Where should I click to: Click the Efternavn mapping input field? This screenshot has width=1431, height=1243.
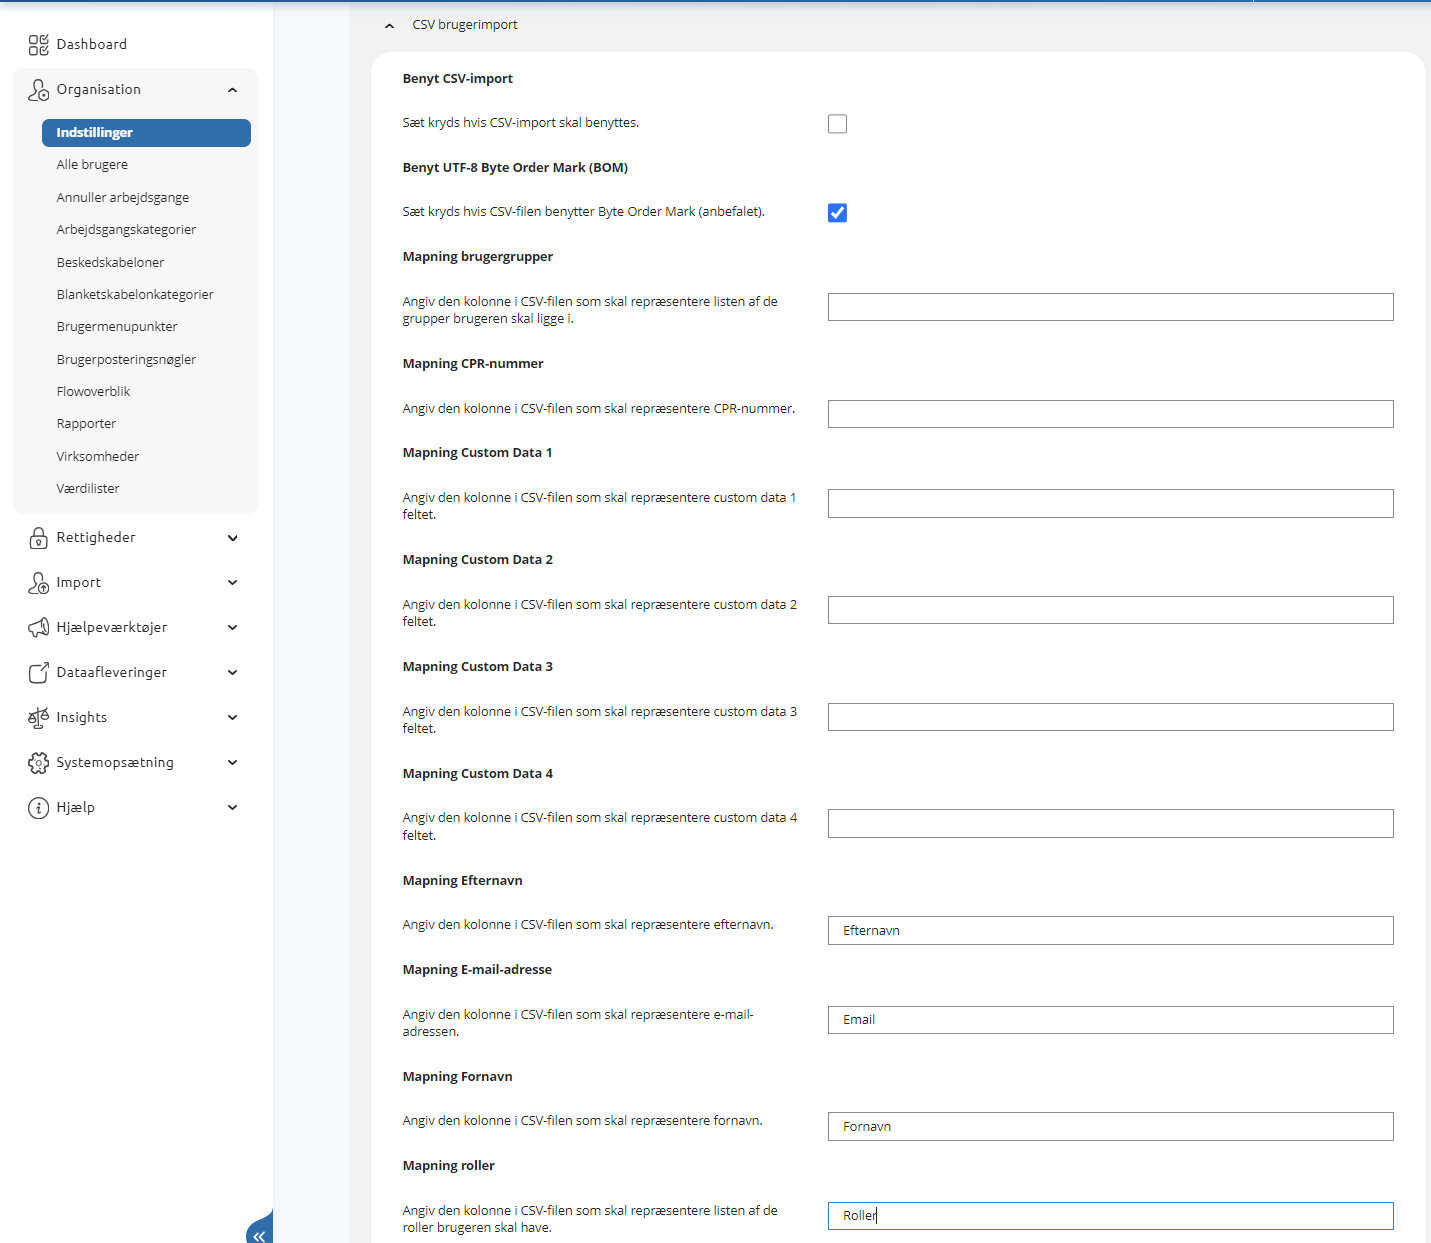click(x=1110, y=930)
